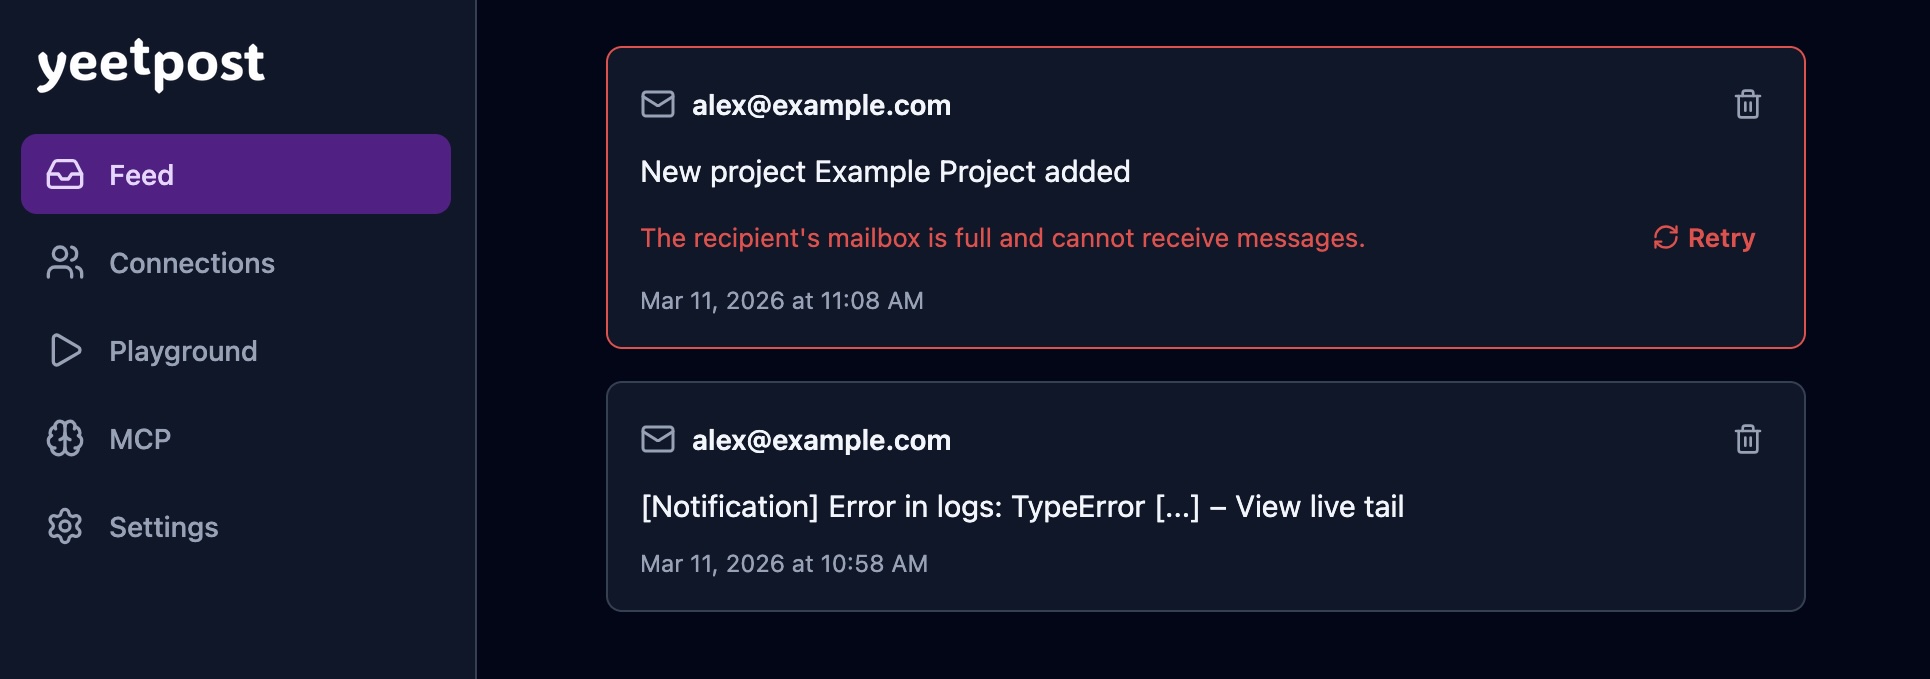Image resolution: width=1930 pixels, height=679 pixels.
Task: Click the Feed inbox icon in sidebar
Action: (65, 174)
